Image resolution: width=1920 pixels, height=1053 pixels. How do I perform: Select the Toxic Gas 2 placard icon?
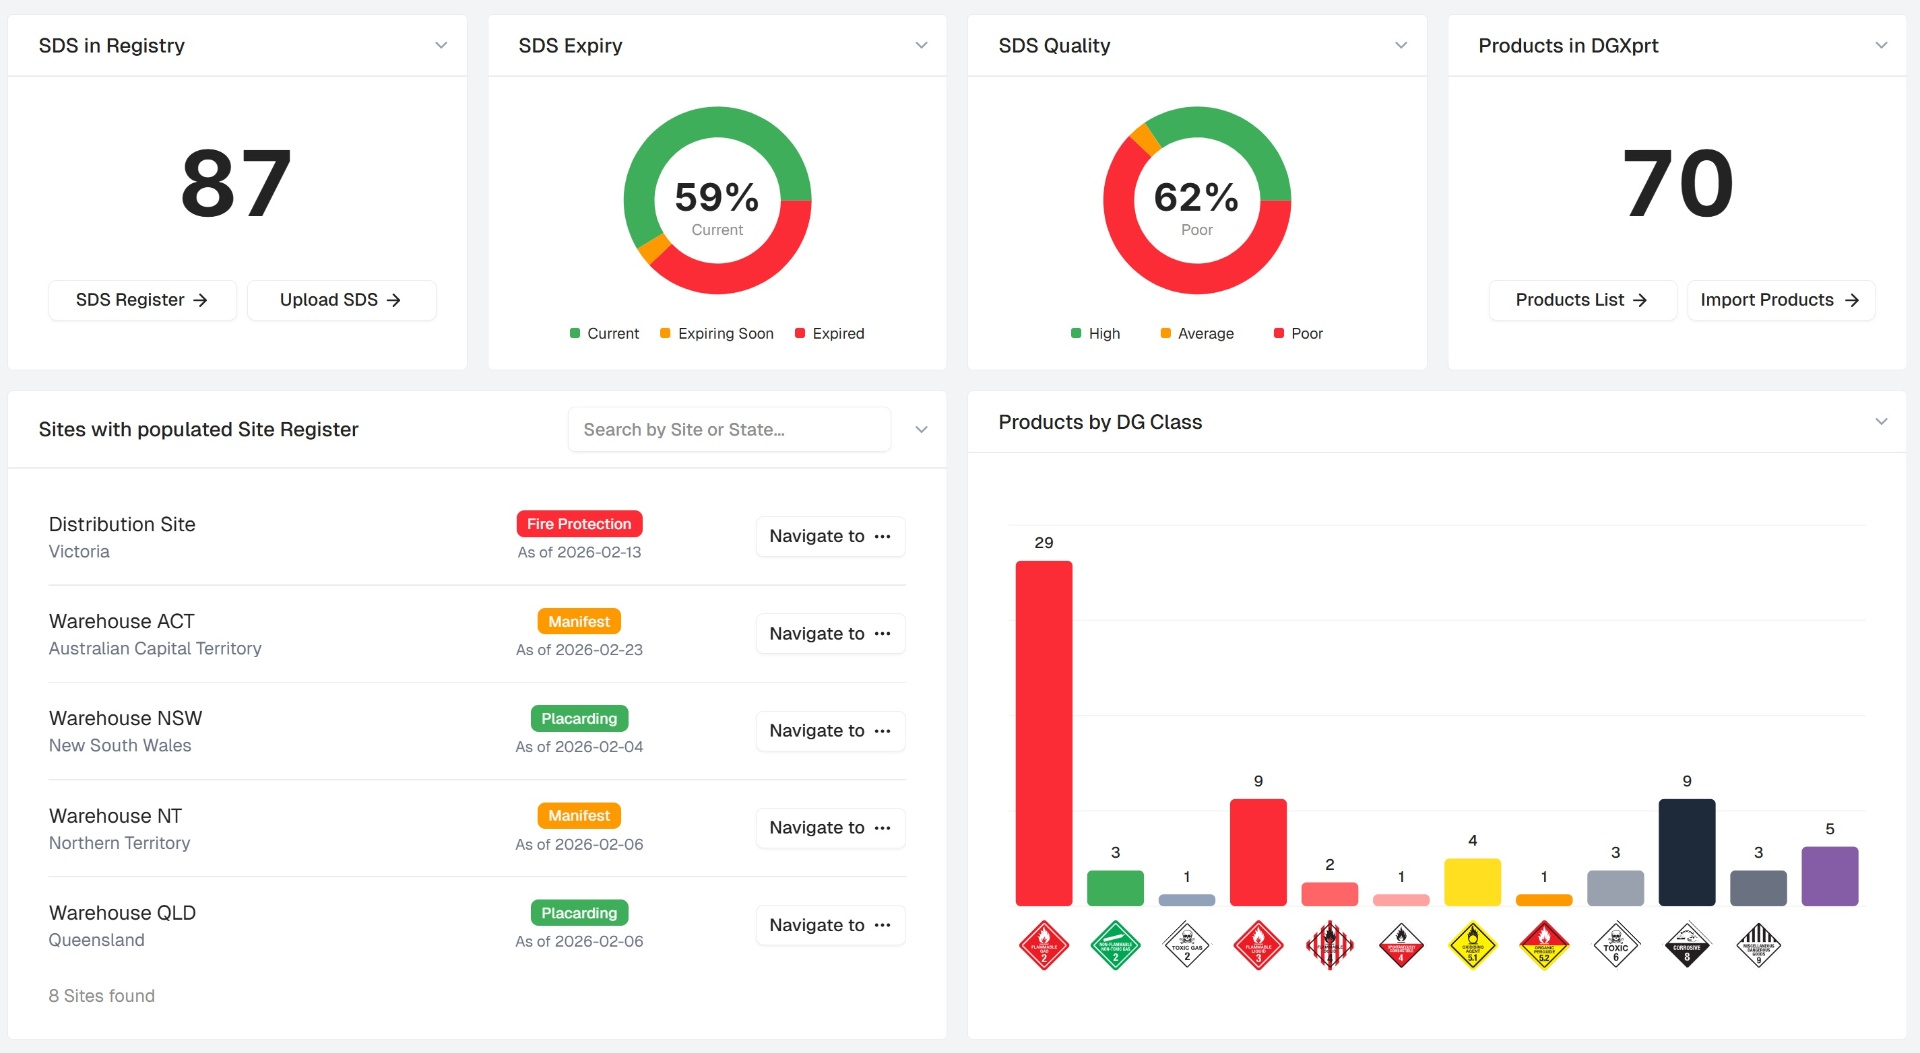[x=1187, y=945]
